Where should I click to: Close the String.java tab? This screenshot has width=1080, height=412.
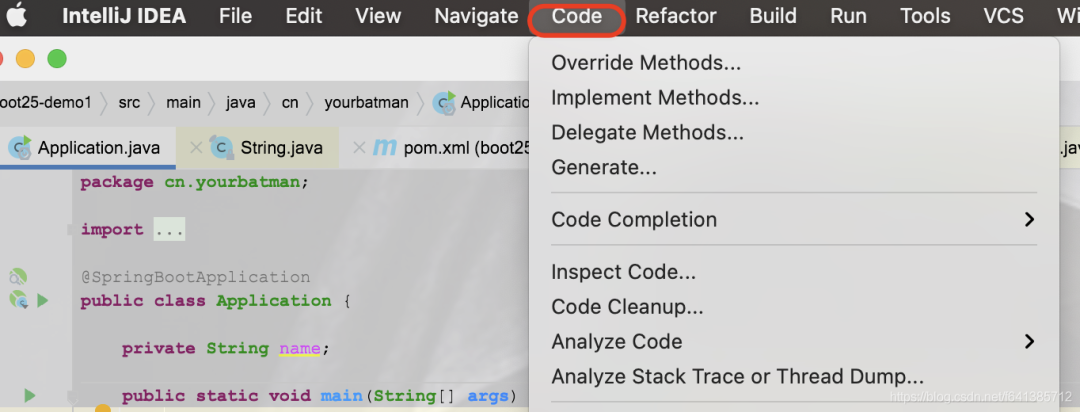click(196, 148)
